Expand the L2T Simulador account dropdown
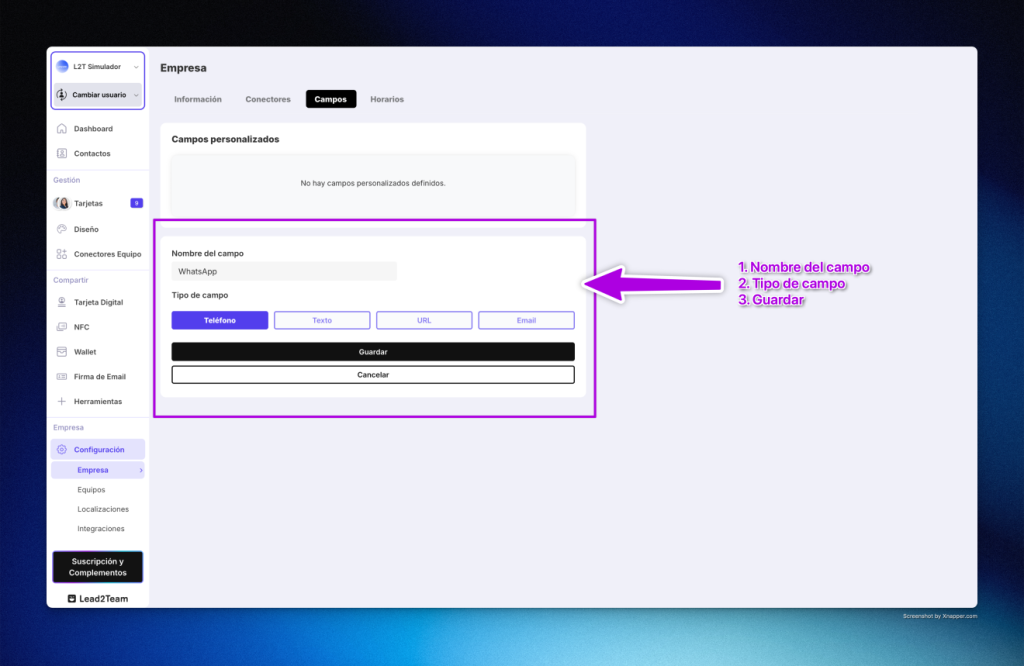 [135, 67]
